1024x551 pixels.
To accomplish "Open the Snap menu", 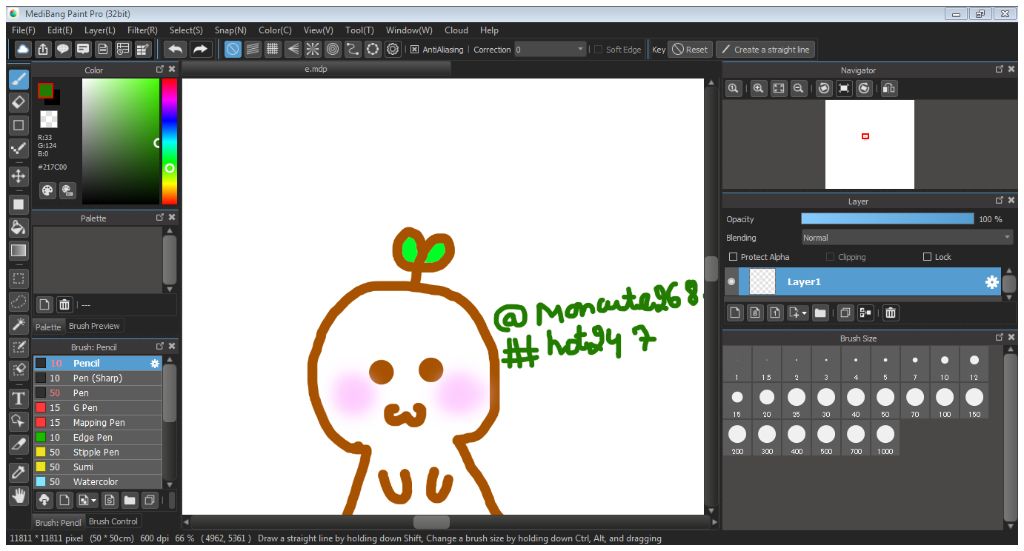I will 230,30.
